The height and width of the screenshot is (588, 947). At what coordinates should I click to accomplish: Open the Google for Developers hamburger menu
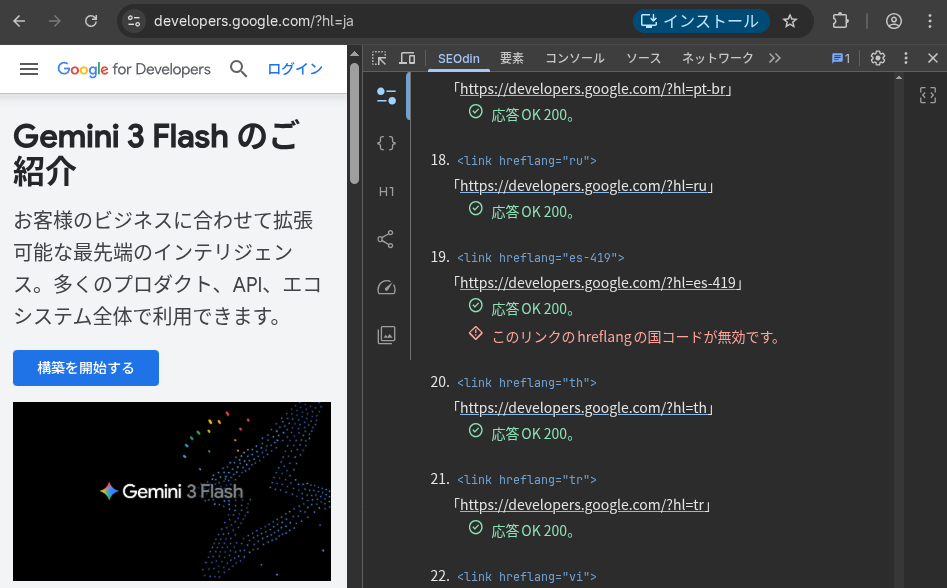point(29,69)
